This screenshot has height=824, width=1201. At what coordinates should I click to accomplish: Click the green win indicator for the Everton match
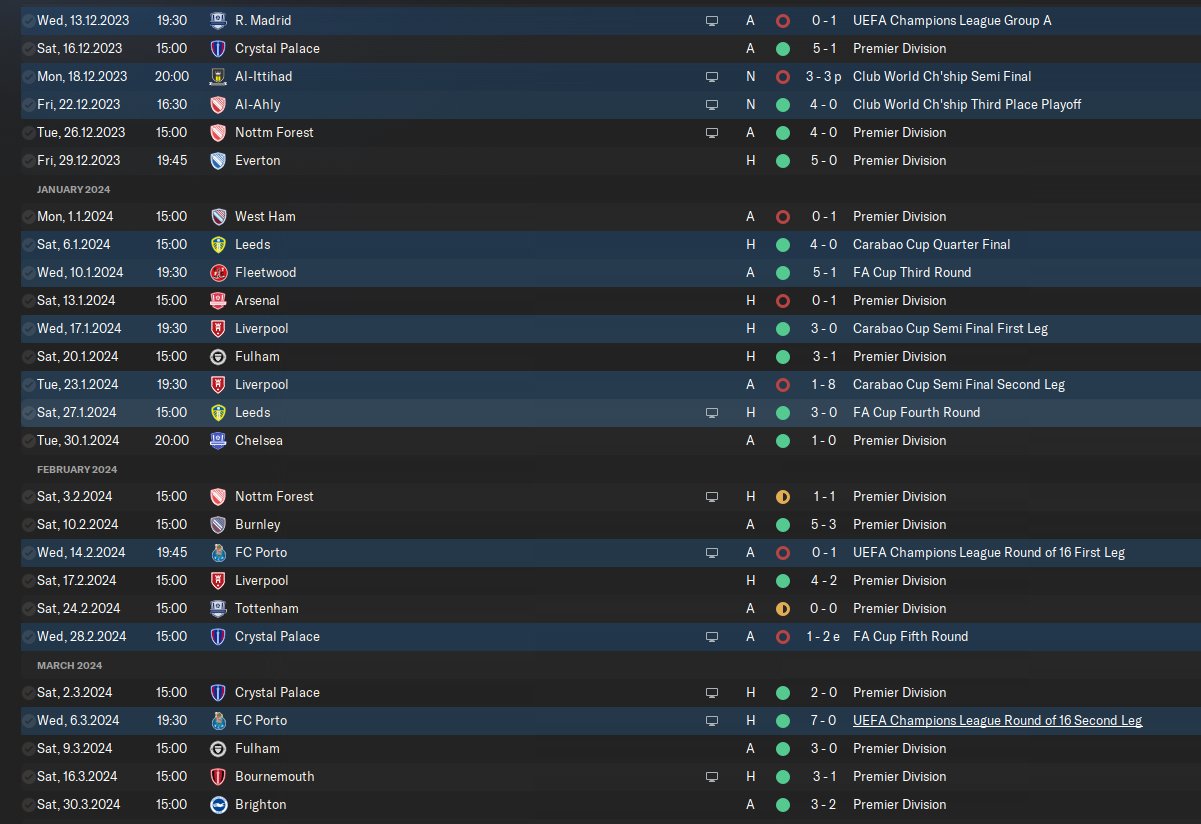click(783, 160)
